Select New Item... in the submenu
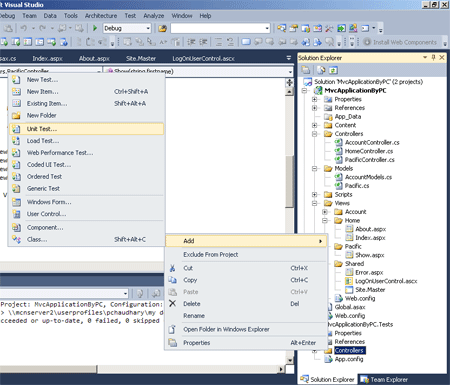The width and height of the screenshot is (450, 385). click(x=87, y=92)
